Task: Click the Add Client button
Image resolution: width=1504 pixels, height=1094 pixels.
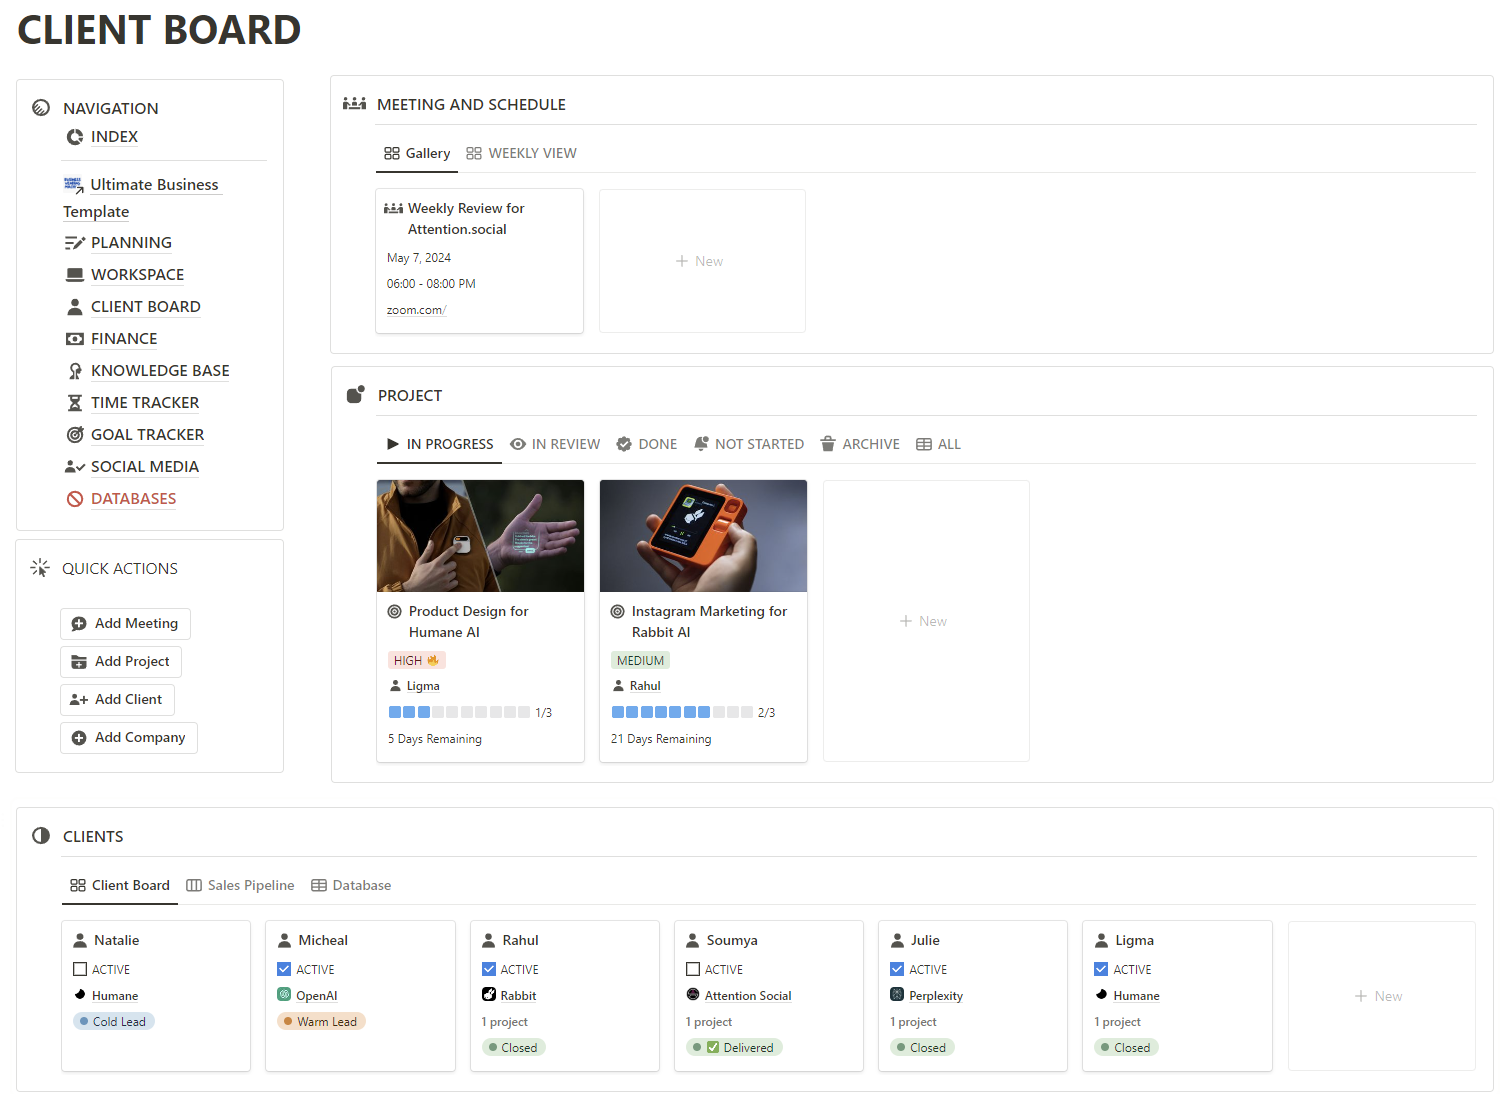Action: 117,699
